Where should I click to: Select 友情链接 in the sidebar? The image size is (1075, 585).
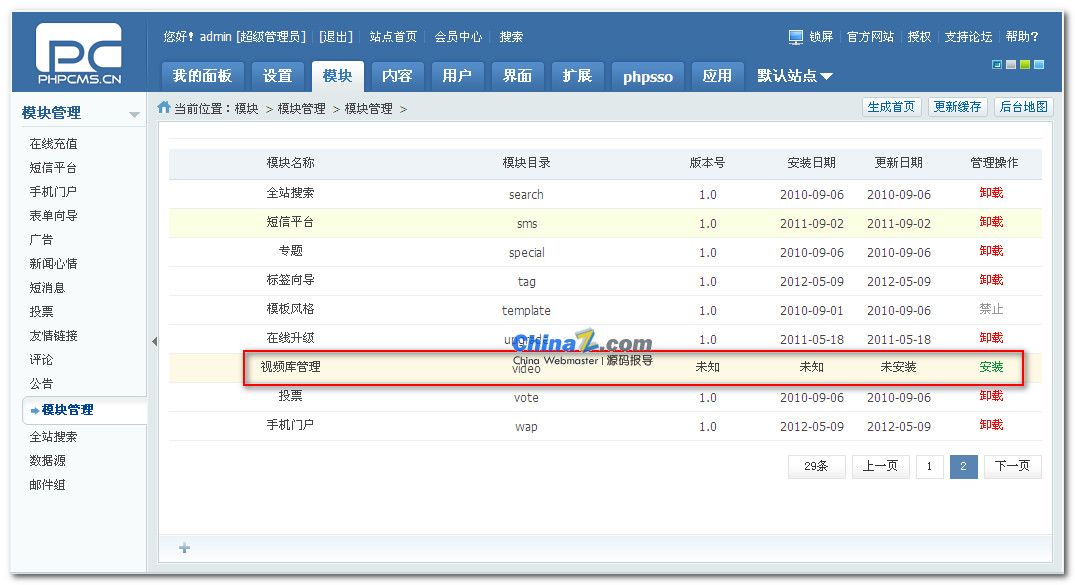(53, 336)
